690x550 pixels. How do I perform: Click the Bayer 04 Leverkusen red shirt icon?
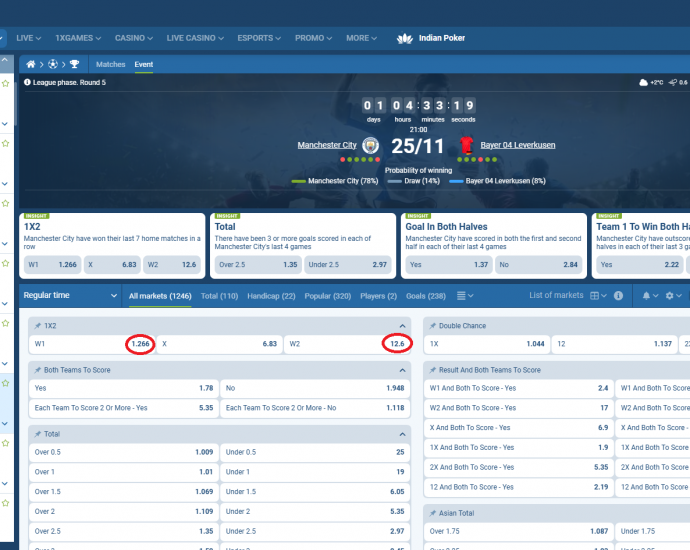466,145
